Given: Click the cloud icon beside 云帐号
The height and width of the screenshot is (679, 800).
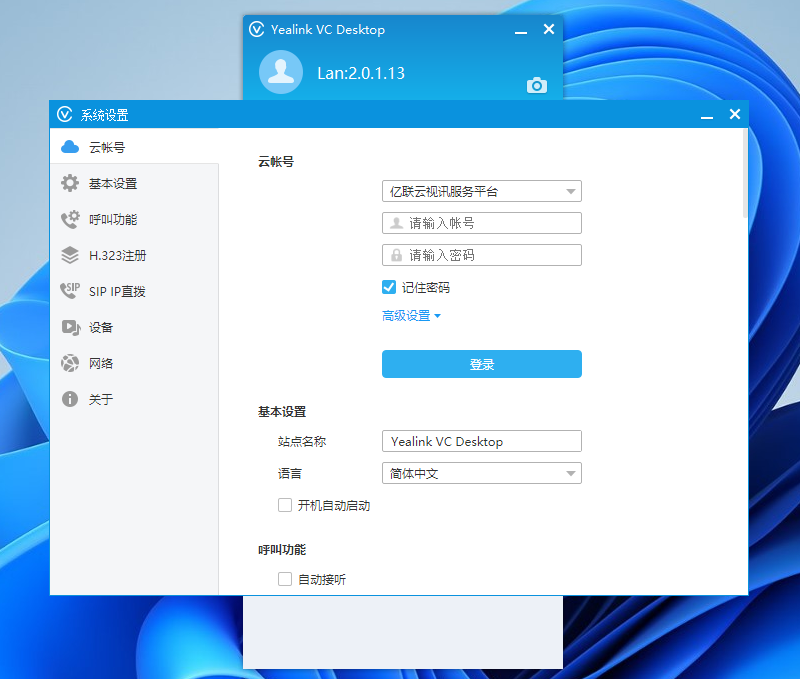Looking at the screenshot, I should point(70,147).
